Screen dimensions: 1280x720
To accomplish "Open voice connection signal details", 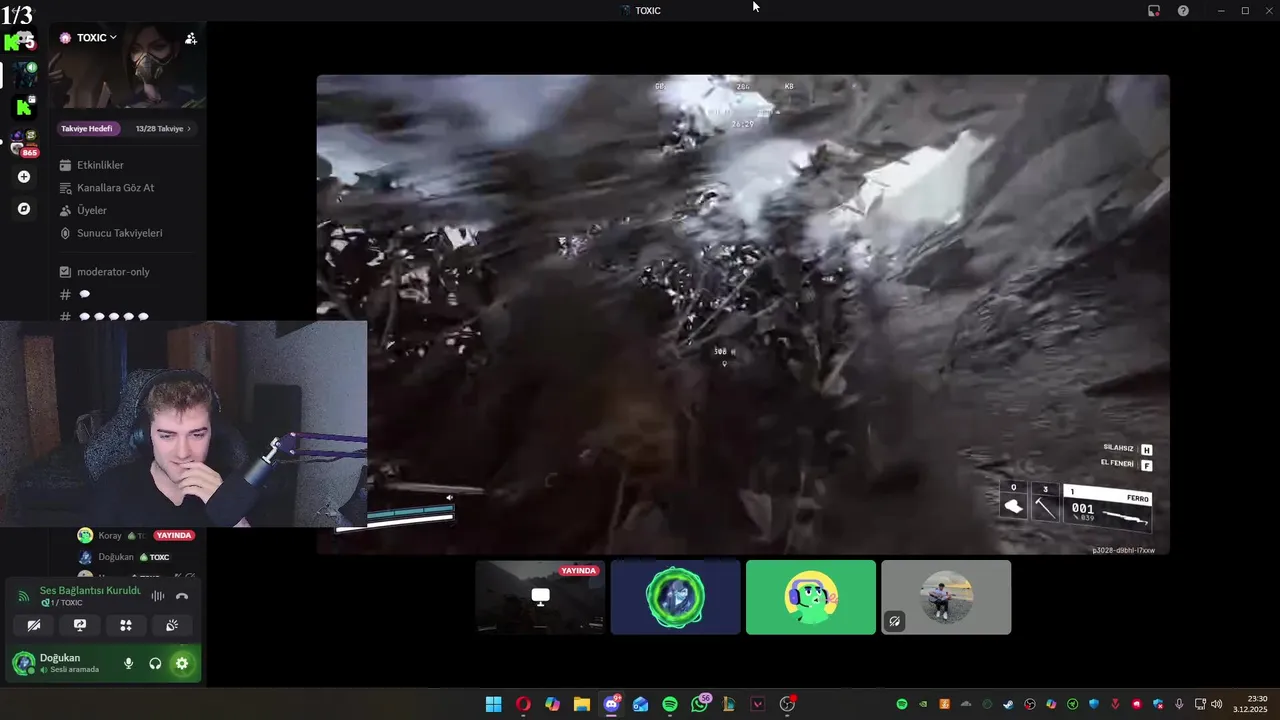I will click(24, 596).
